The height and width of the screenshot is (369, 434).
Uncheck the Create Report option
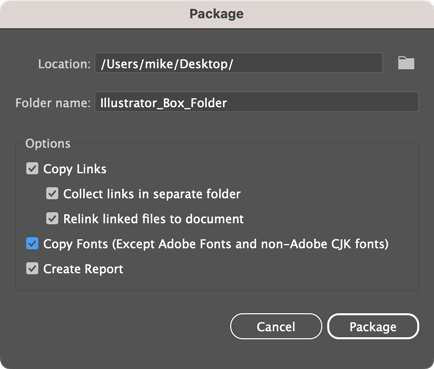tap(32, 268)
